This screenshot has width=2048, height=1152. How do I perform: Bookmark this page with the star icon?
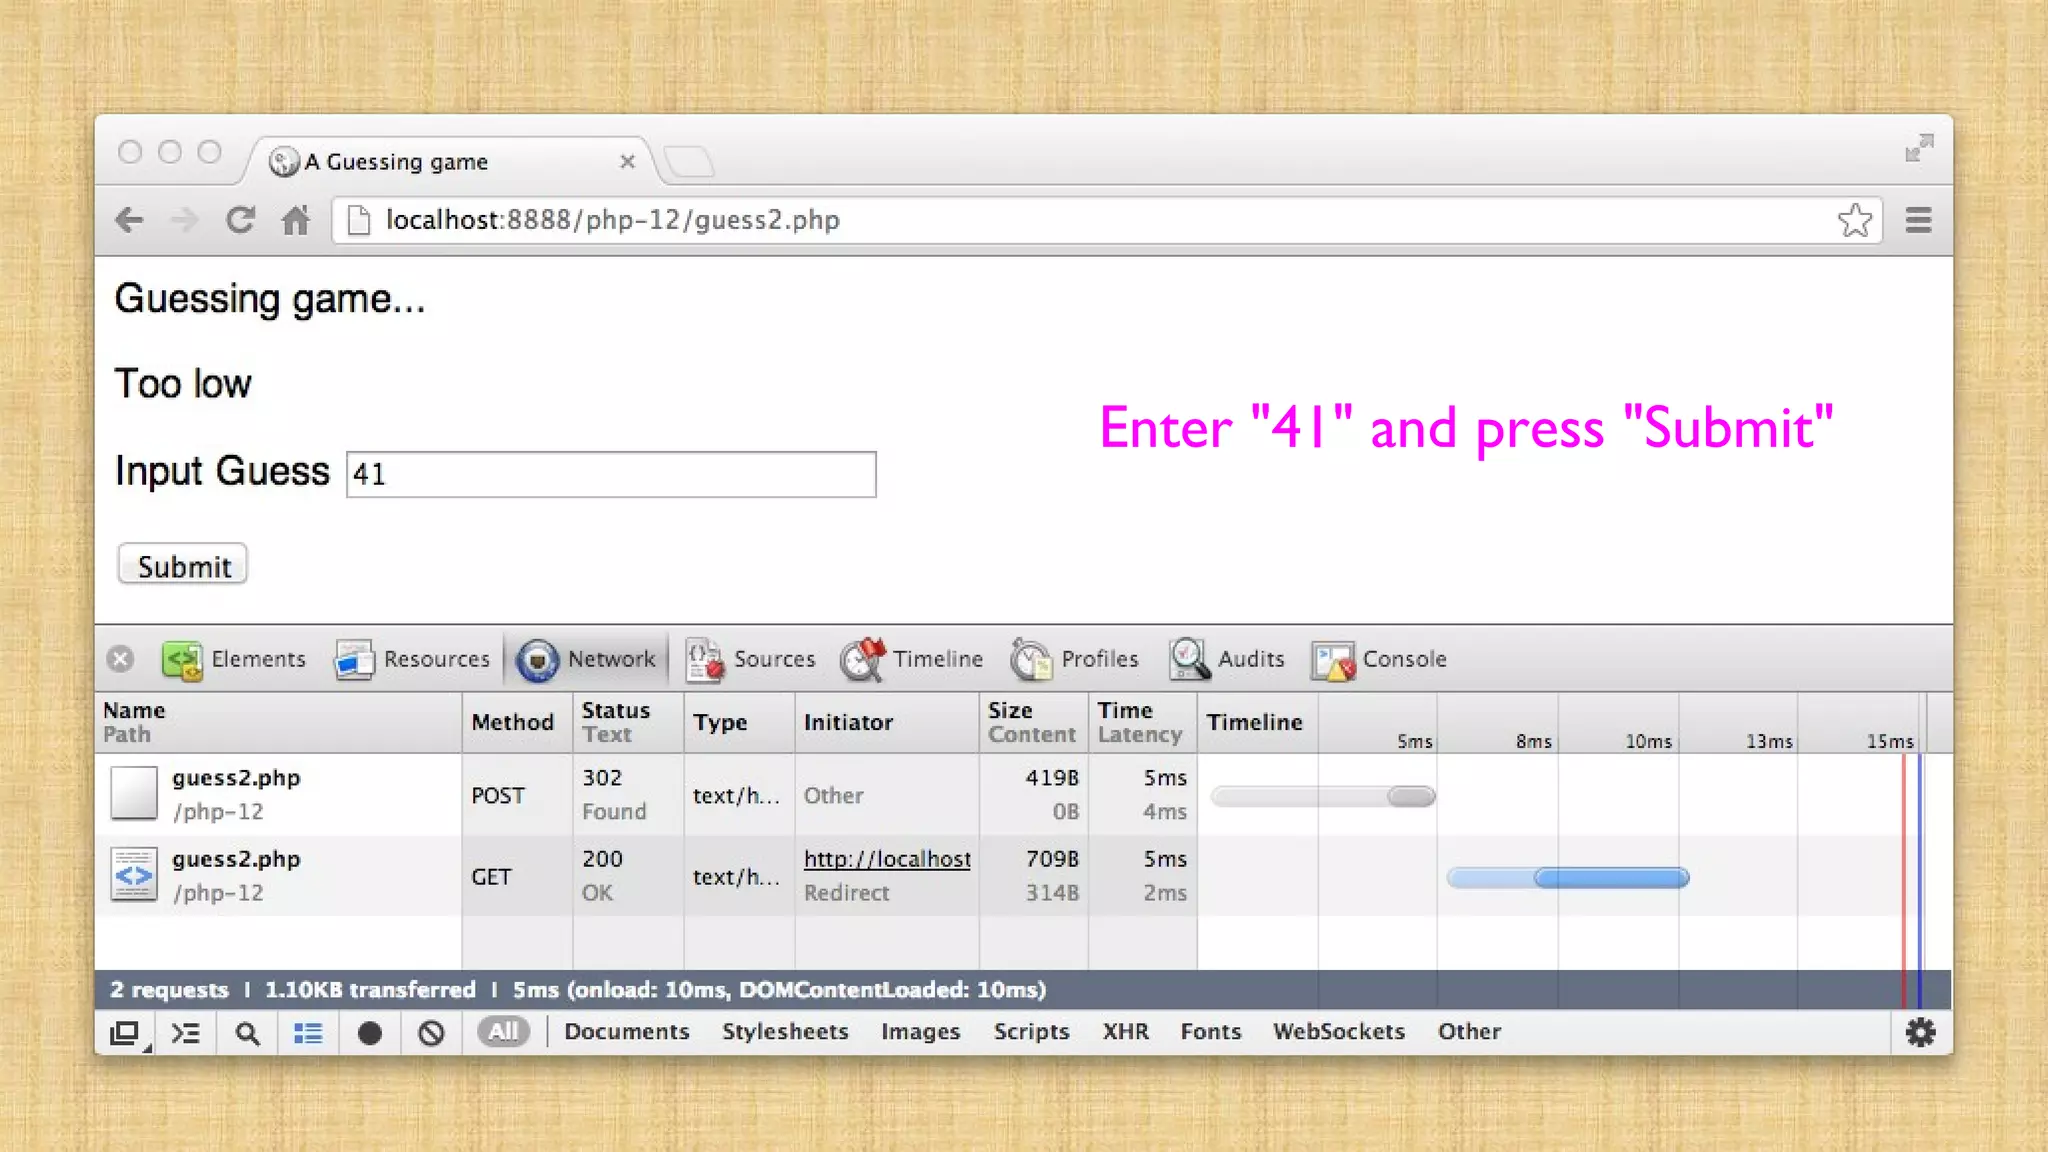tap(1855, 220)
